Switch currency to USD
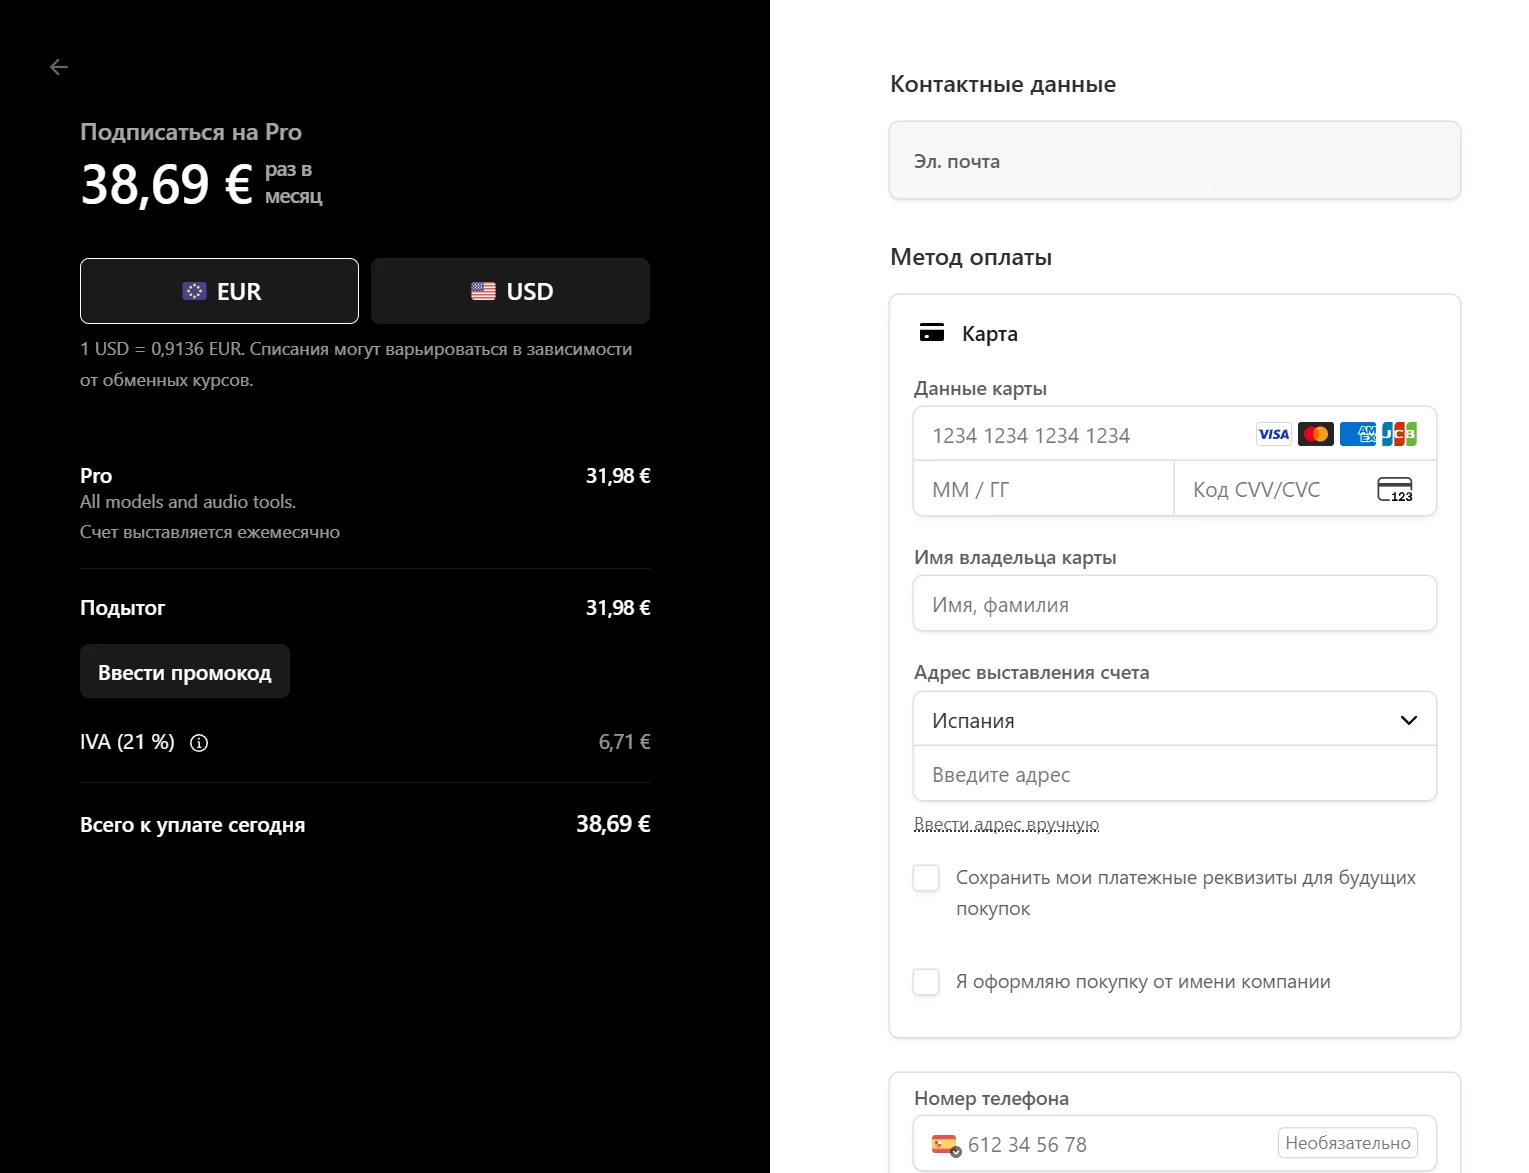 click(511, 291)
